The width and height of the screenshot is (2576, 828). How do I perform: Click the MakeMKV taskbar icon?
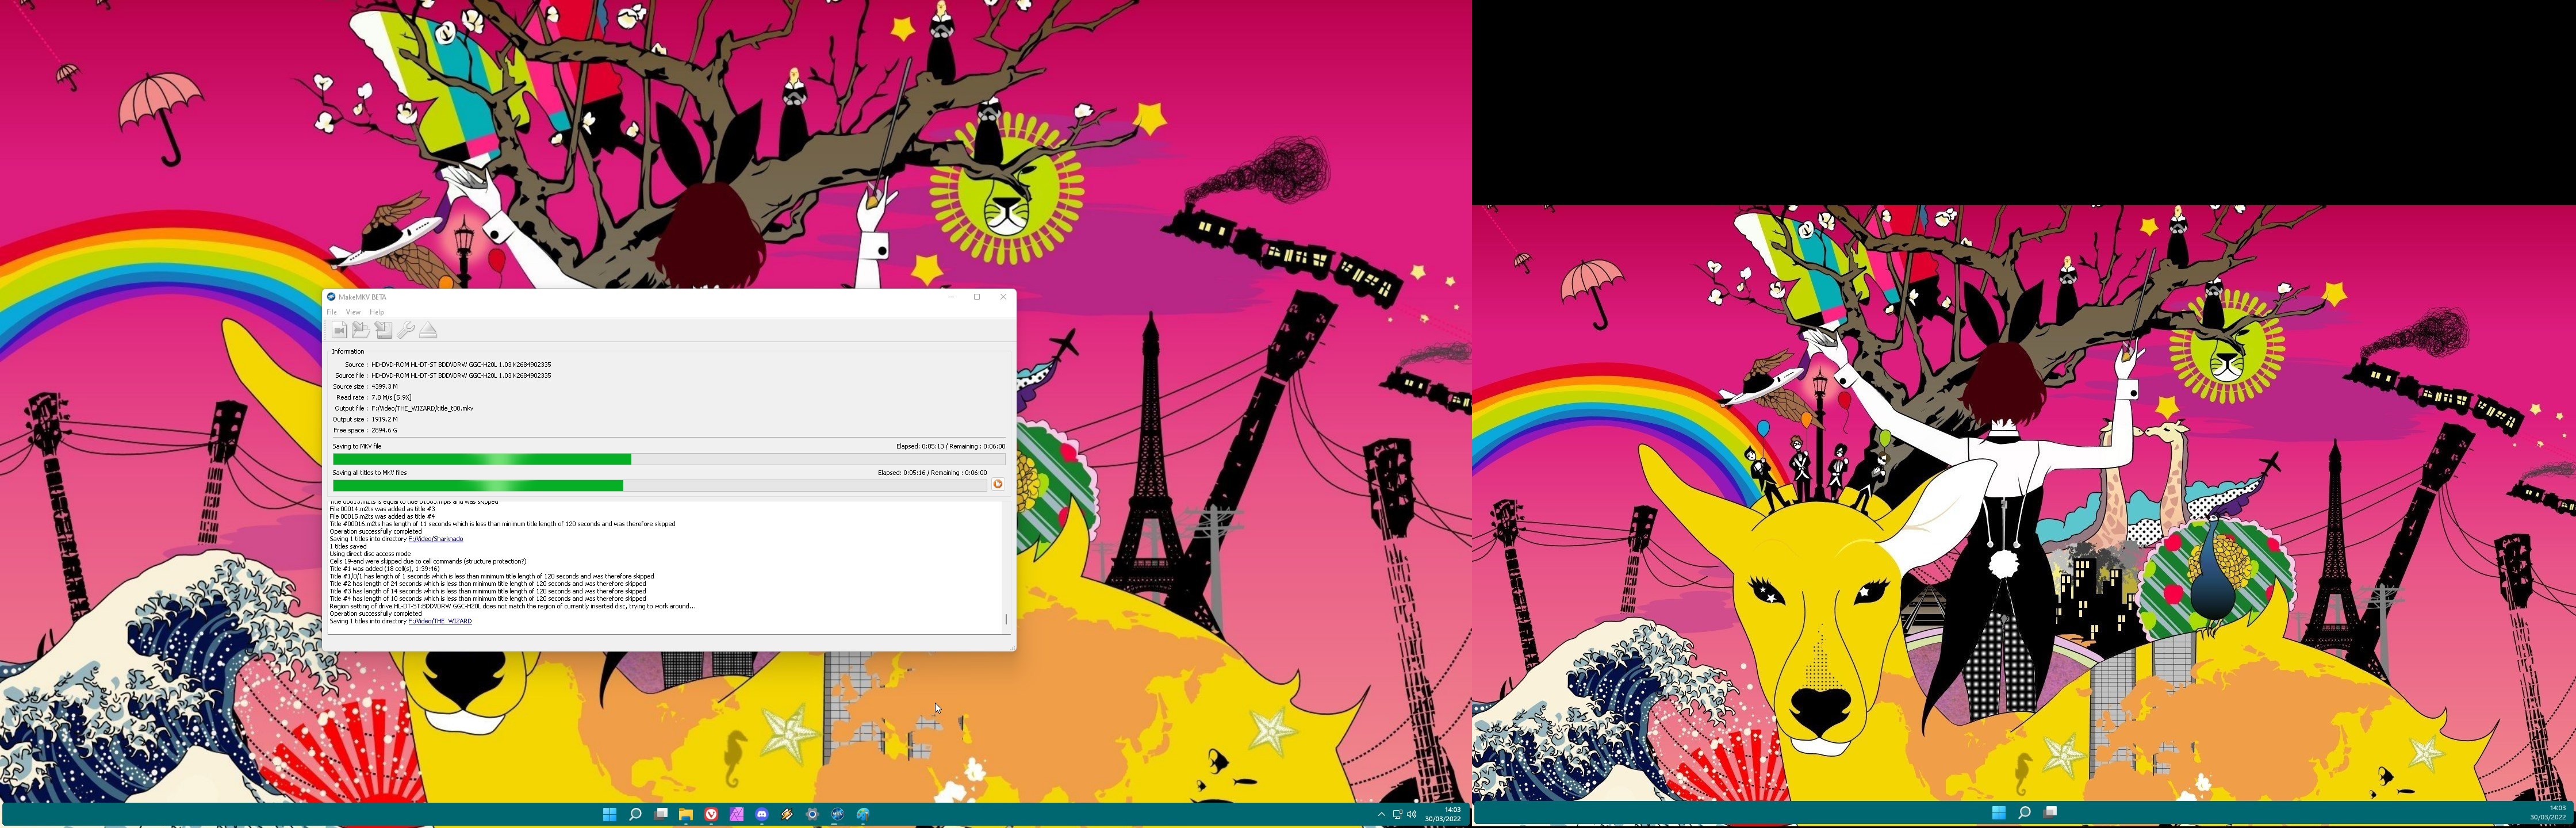tap(838, 814)
